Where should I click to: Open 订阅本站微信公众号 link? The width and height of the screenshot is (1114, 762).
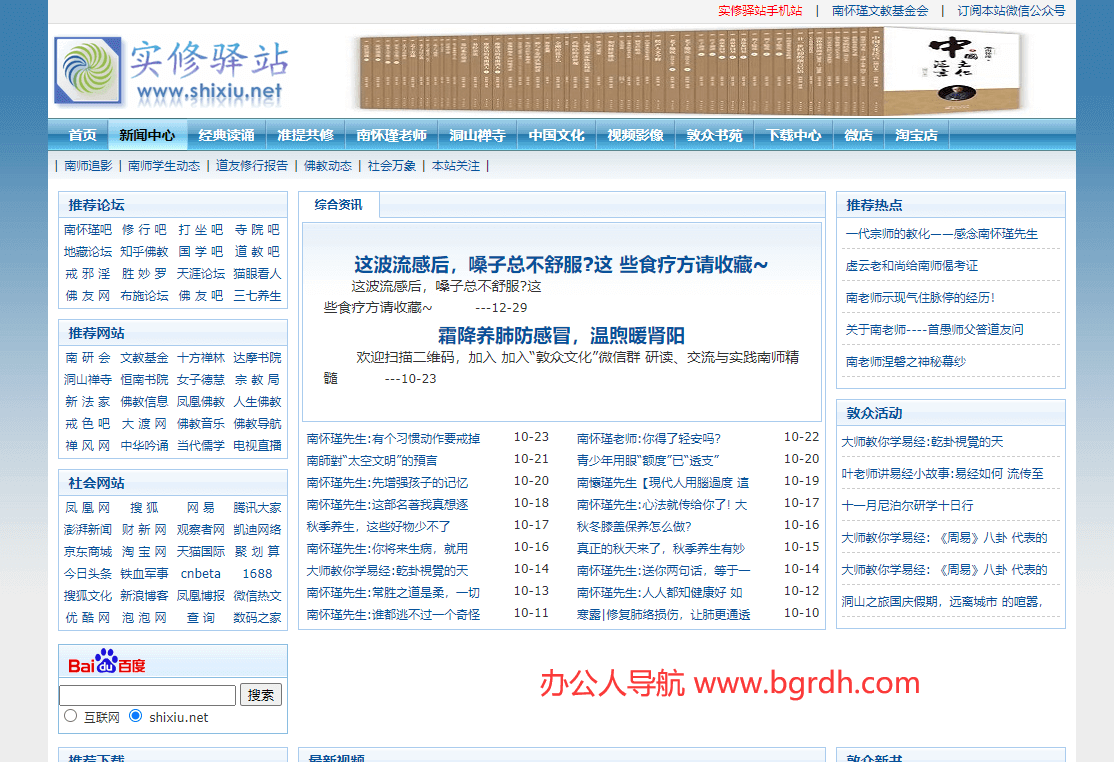pos(1011,11)
